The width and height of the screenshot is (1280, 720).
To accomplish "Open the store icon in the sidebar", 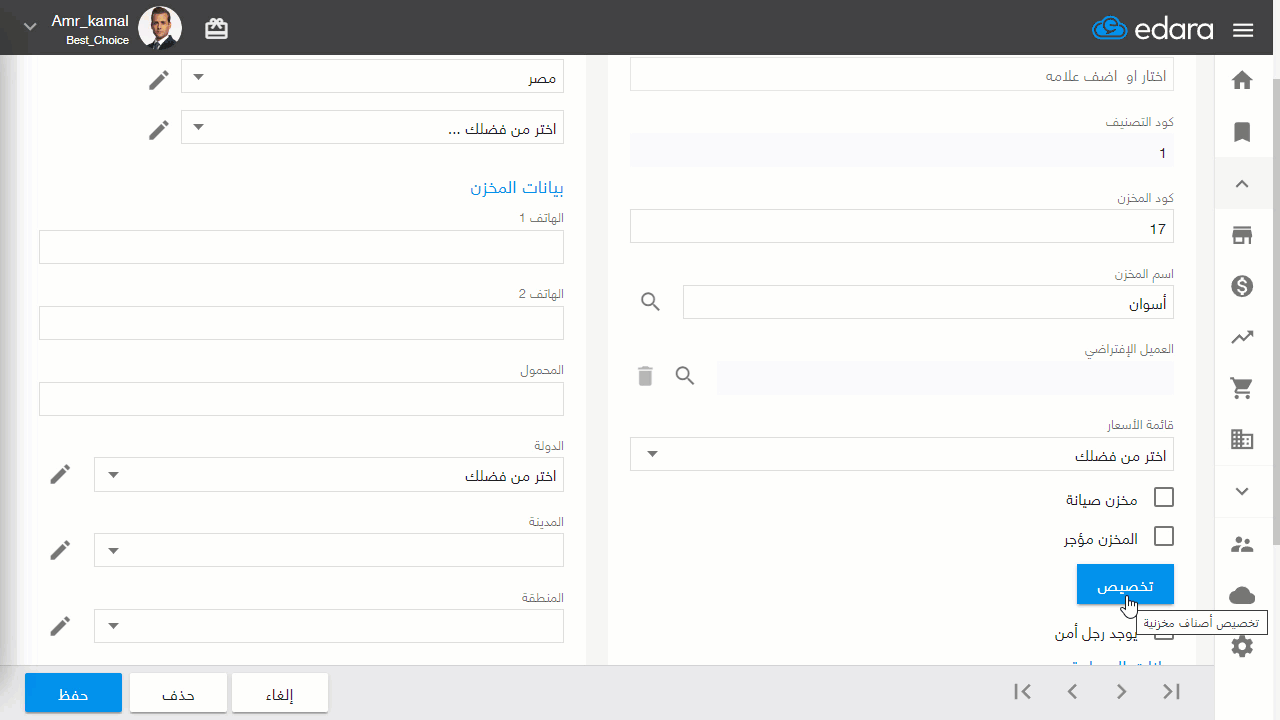I will click(x=1242, y=236).
